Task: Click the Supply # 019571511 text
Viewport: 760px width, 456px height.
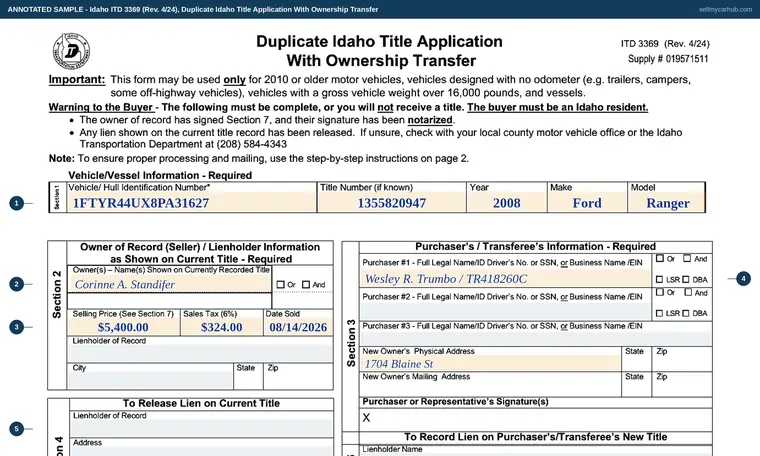Action: click(668, 59)
